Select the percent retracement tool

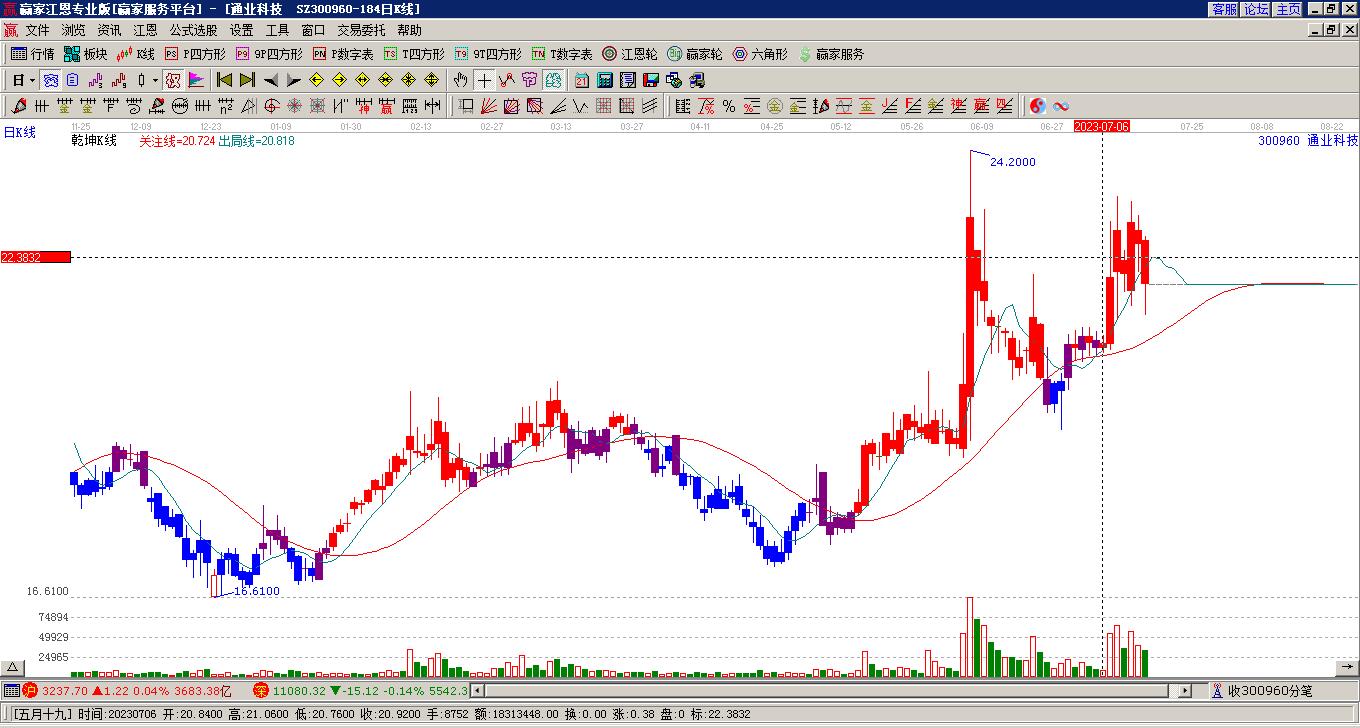tap(729, 106)
